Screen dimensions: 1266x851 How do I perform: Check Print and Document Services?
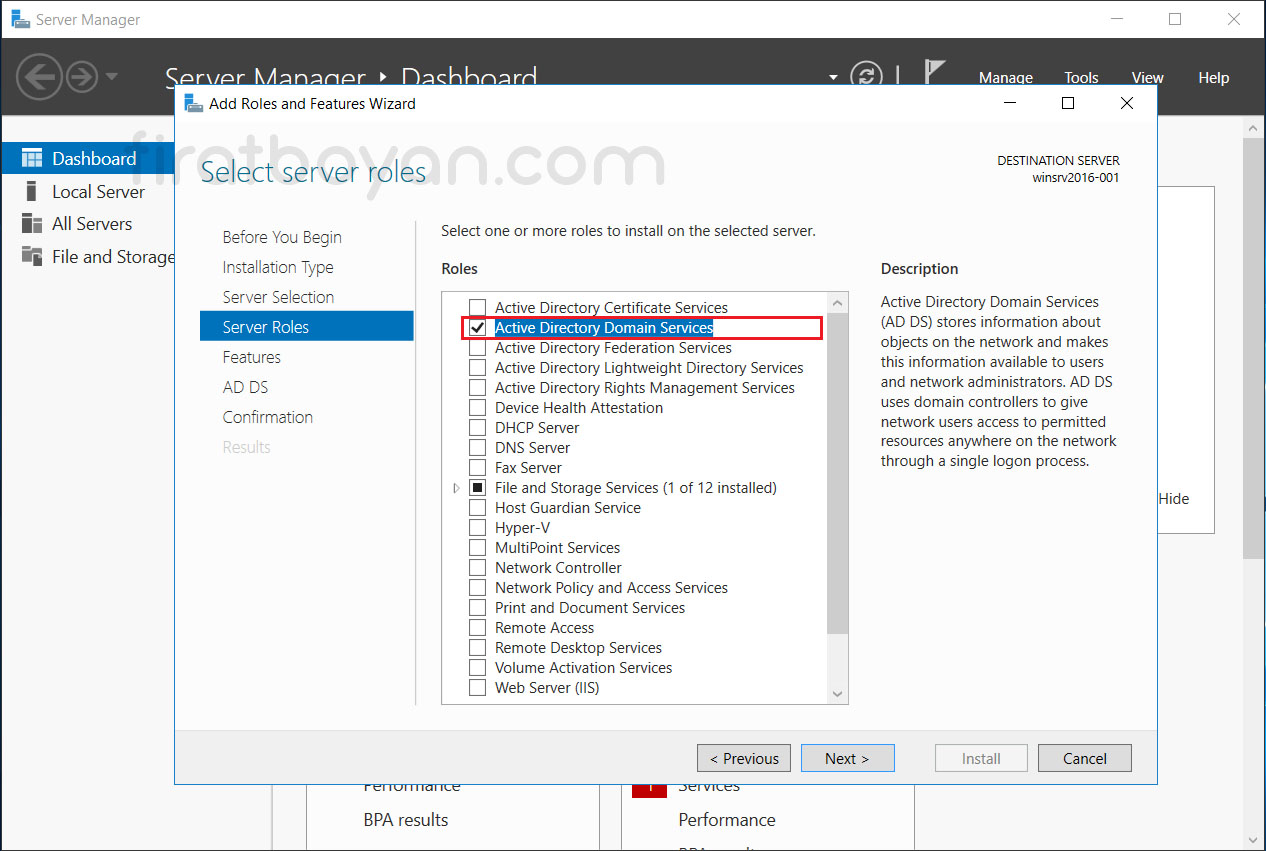pos(478,608)
